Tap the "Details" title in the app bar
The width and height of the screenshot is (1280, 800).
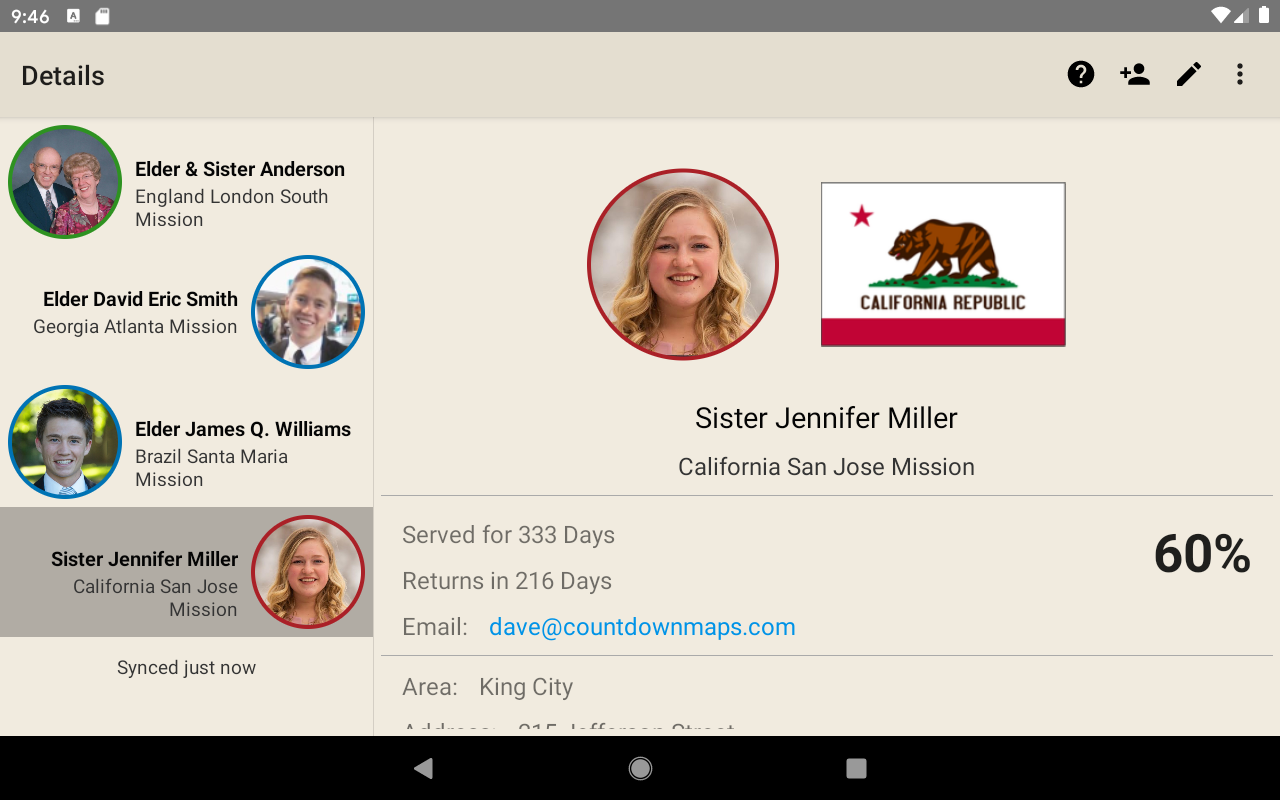click(63, 76)
